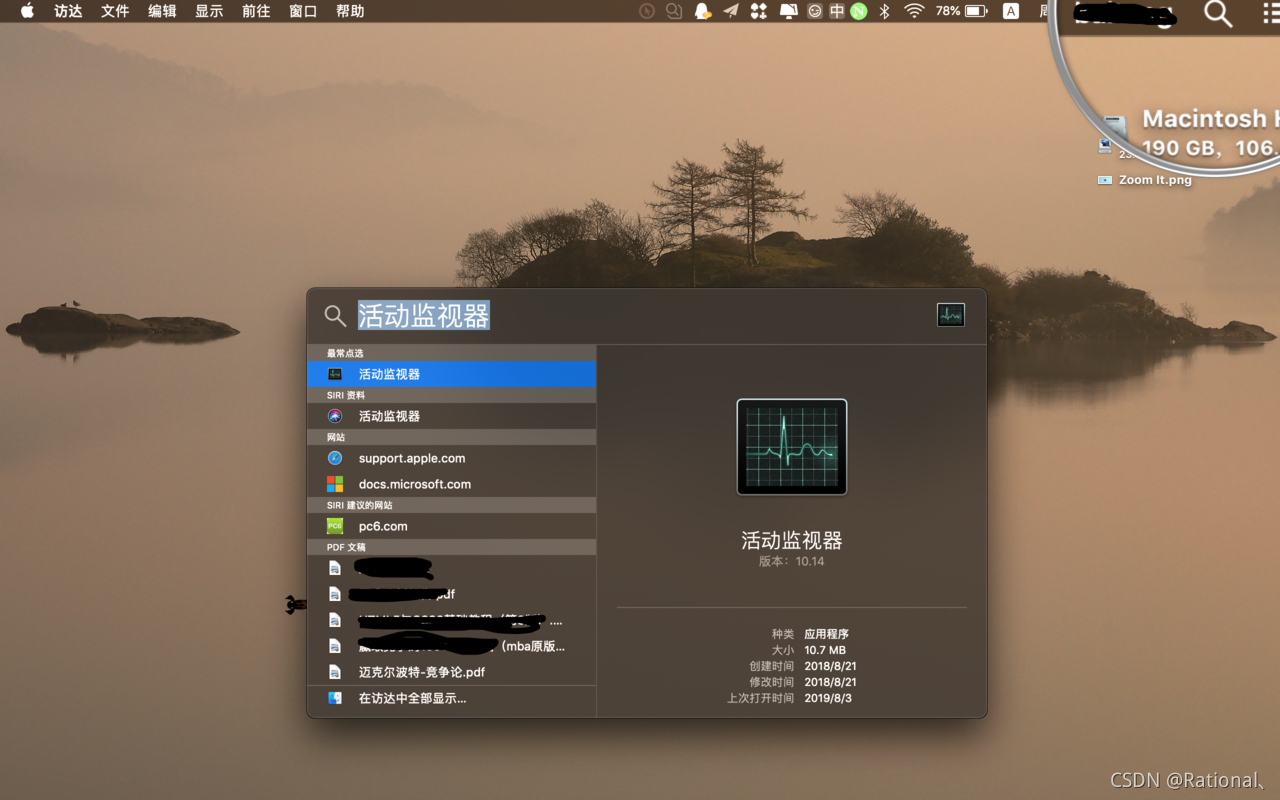Open pc6.com suggested website

pyautogui.click(x=451, y=526)
